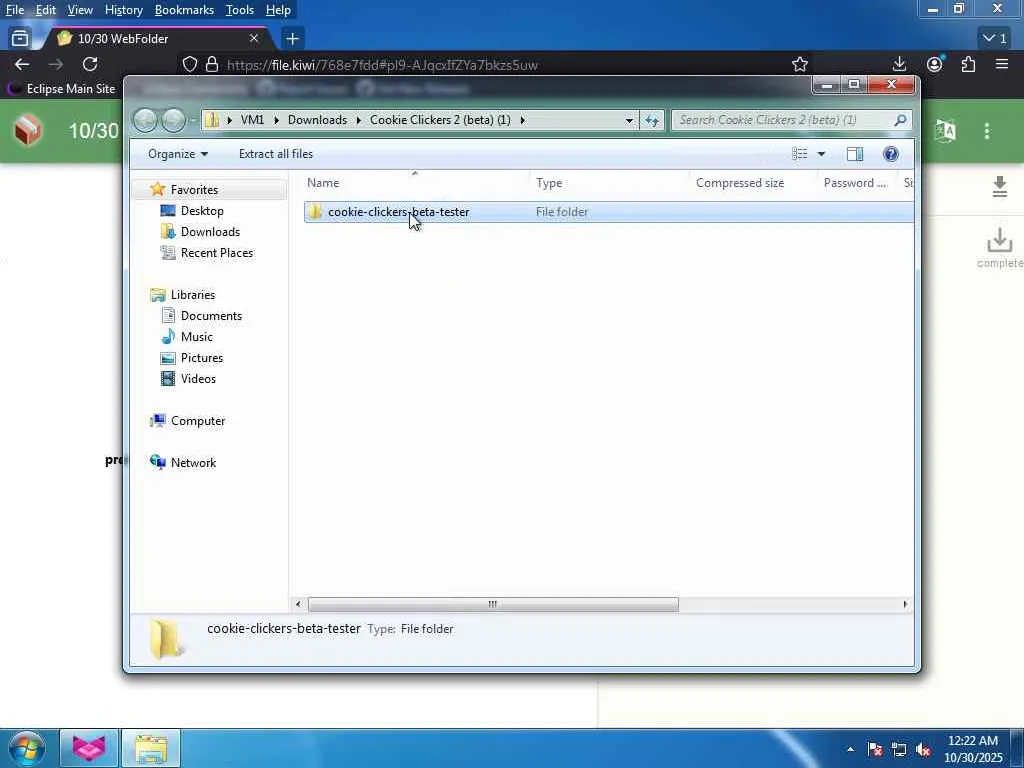Viewport: 1024px width, 768px height.
Task: Click the shield tracking protection icon
Action: [189, 64]
